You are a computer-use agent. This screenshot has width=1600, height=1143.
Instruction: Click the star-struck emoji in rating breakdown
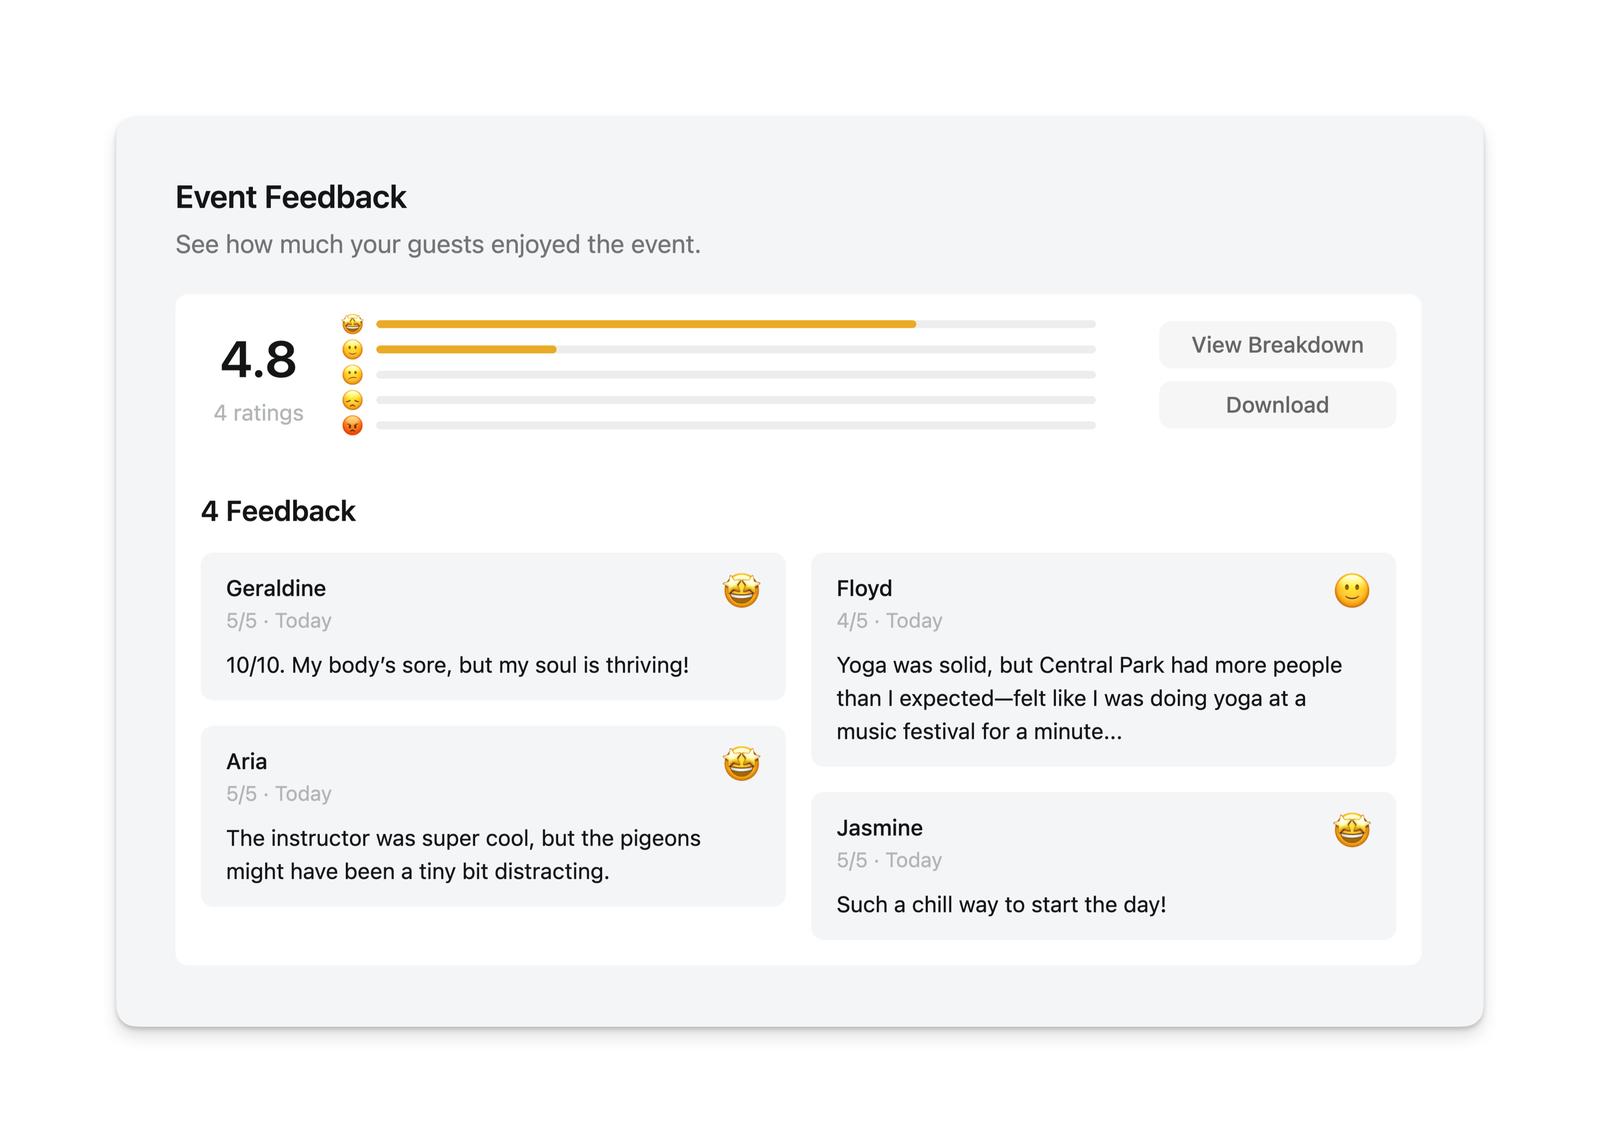pos(352,324)
